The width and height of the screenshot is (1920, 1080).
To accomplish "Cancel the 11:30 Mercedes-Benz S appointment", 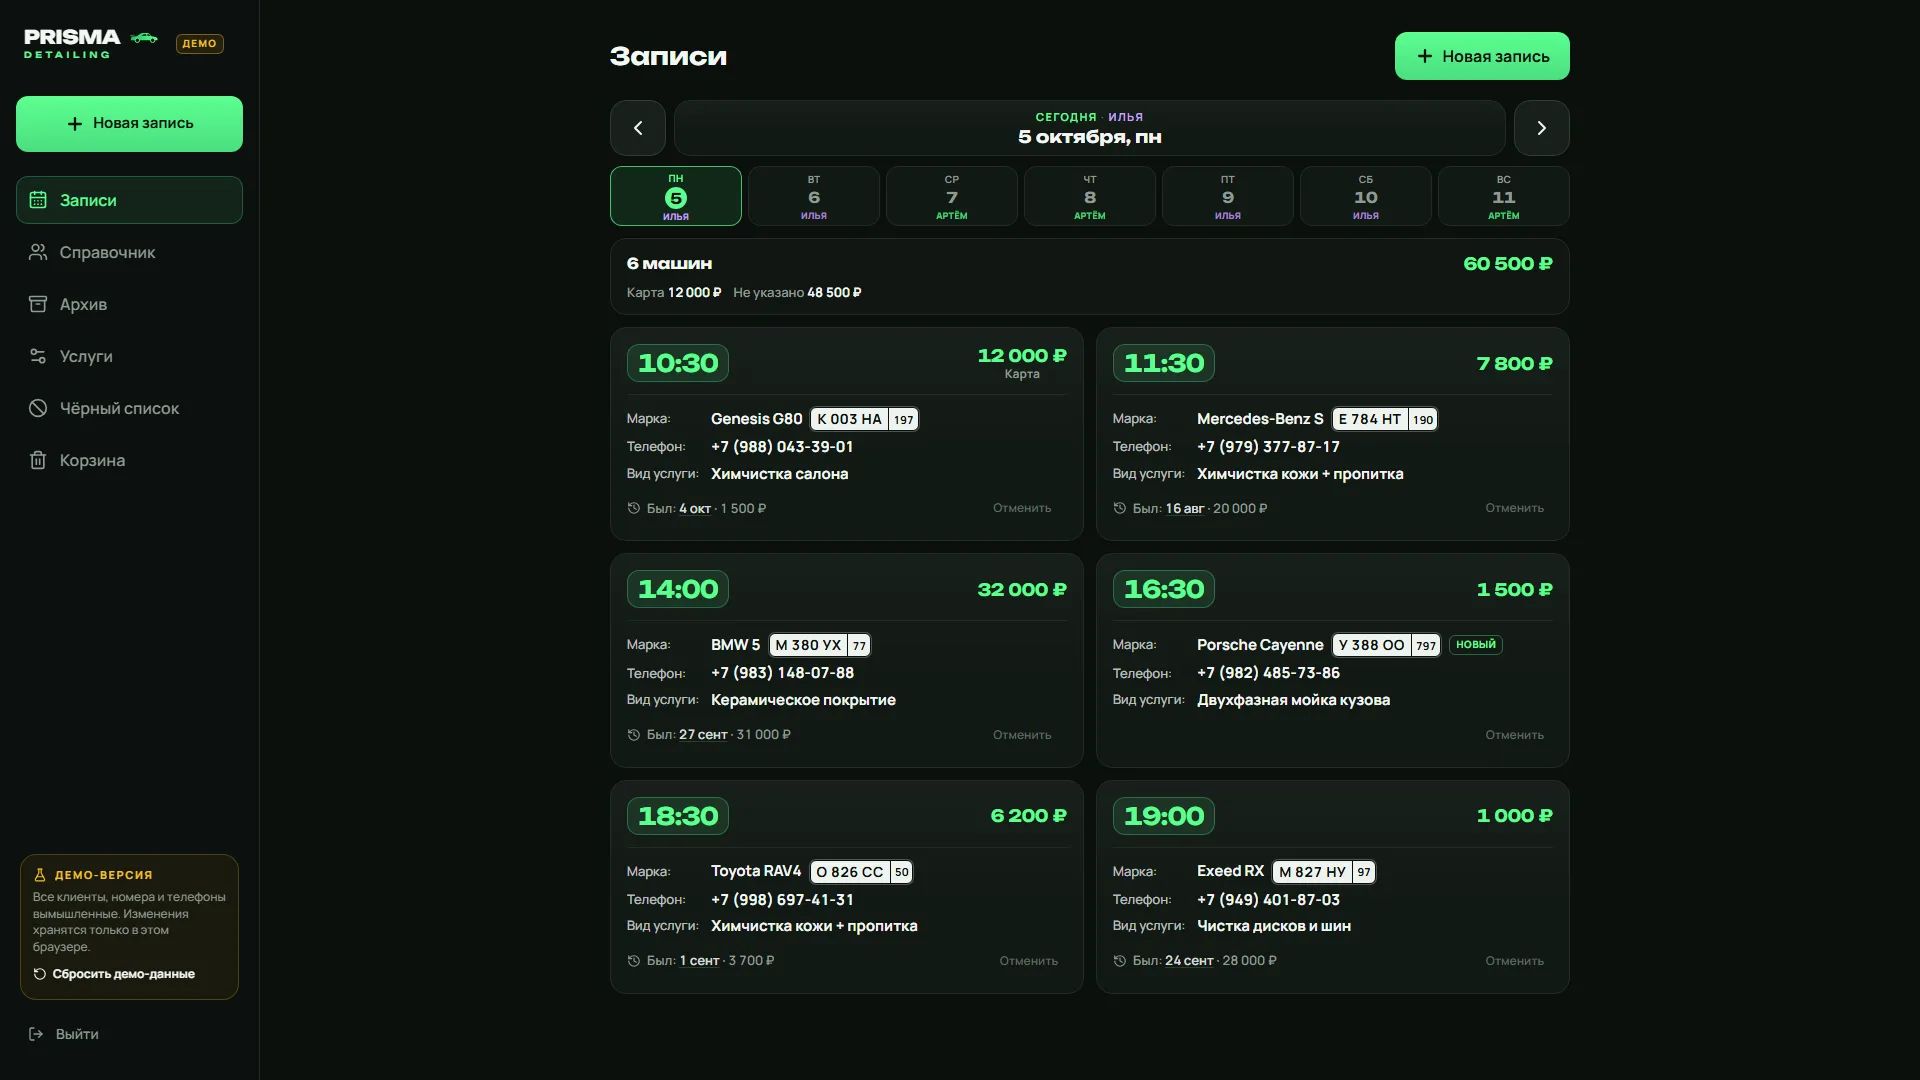I will point(1514,508).
